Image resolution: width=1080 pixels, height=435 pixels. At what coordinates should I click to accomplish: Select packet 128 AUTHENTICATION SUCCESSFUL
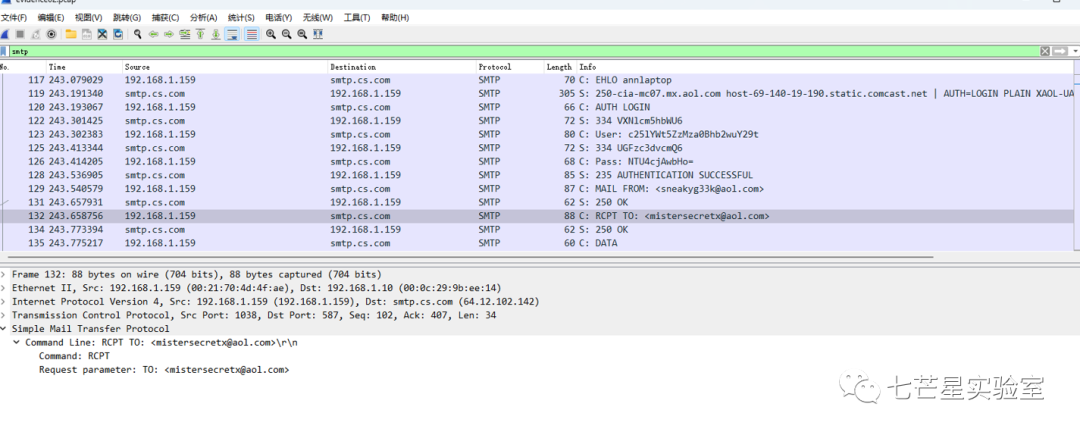pos(537,175)
